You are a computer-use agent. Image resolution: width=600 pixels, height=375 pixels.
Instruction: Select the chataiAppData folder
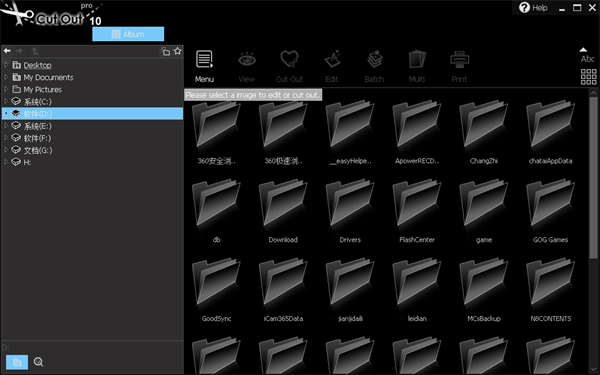click(550, 132)
